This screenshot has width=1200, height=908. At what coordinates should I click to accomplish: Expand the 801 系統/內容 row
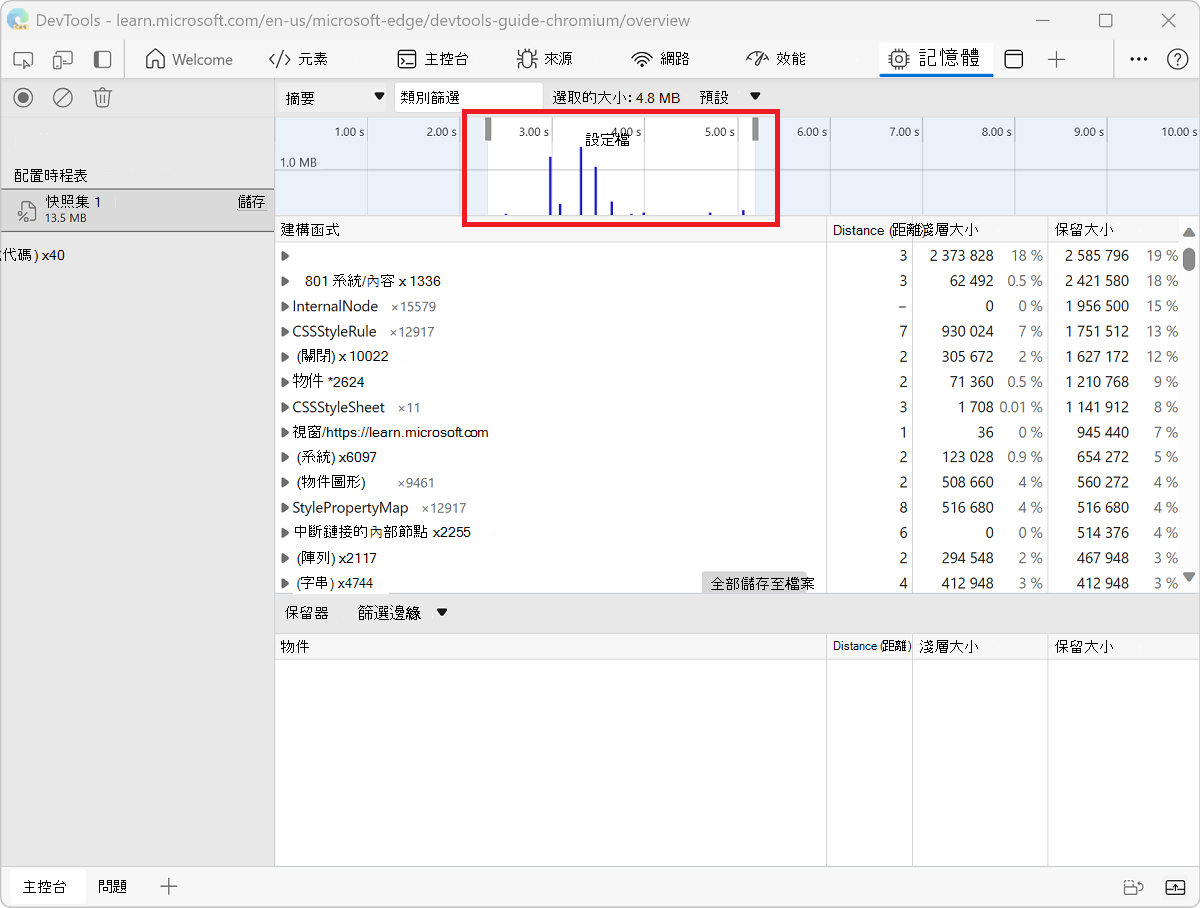pos(285,281)
